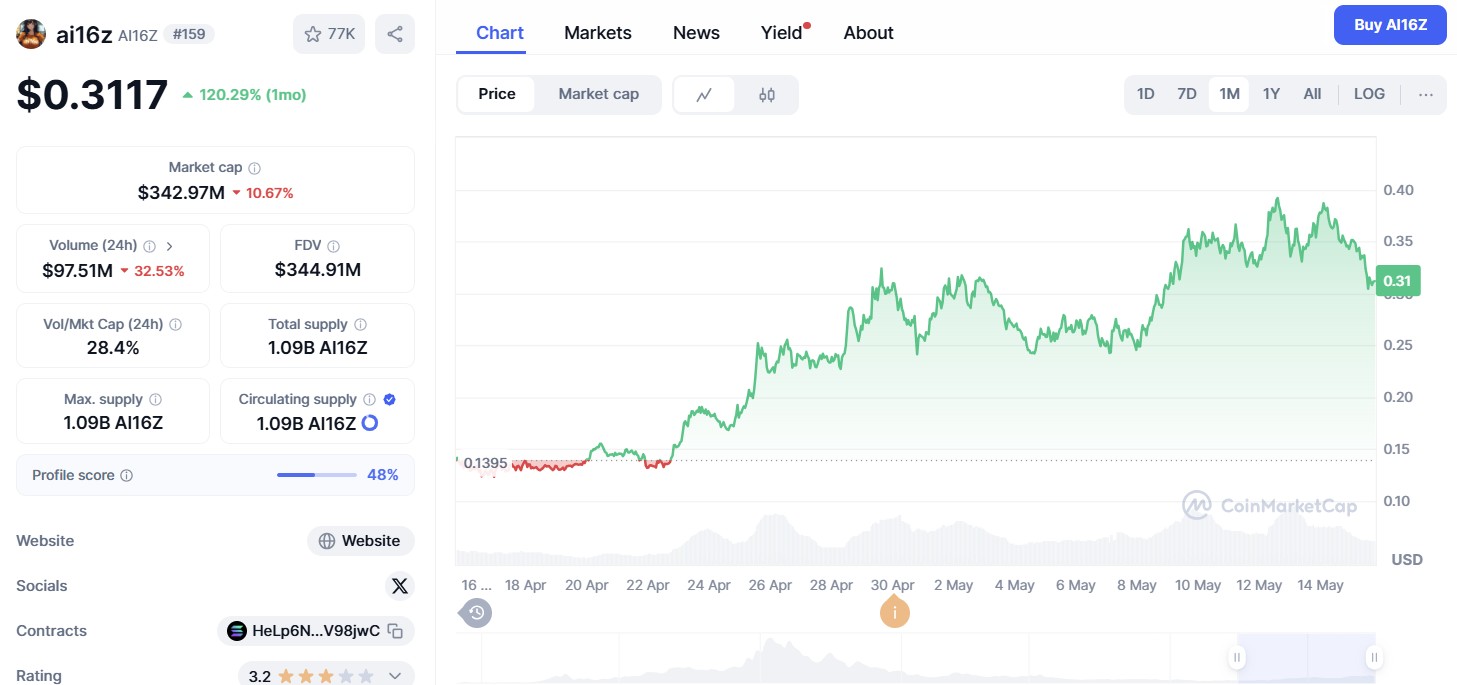Switch to the News tab

click(696, 33)
